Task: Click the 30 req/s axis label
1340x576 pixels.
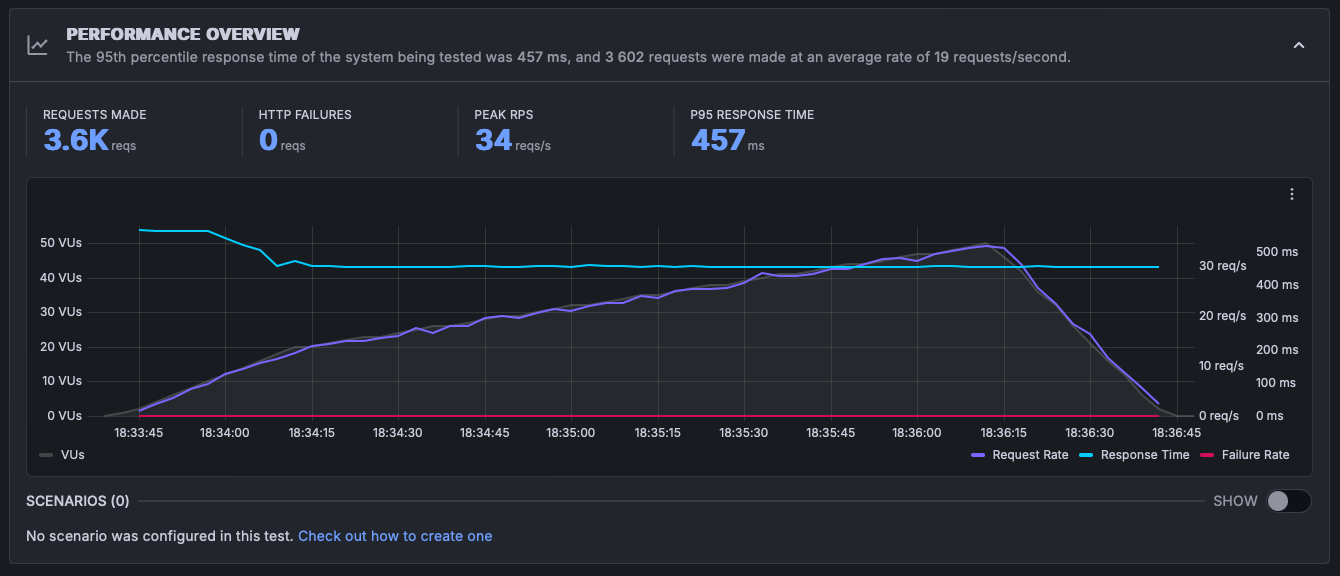Action: pyautogui.click(x=1223, y=266)
